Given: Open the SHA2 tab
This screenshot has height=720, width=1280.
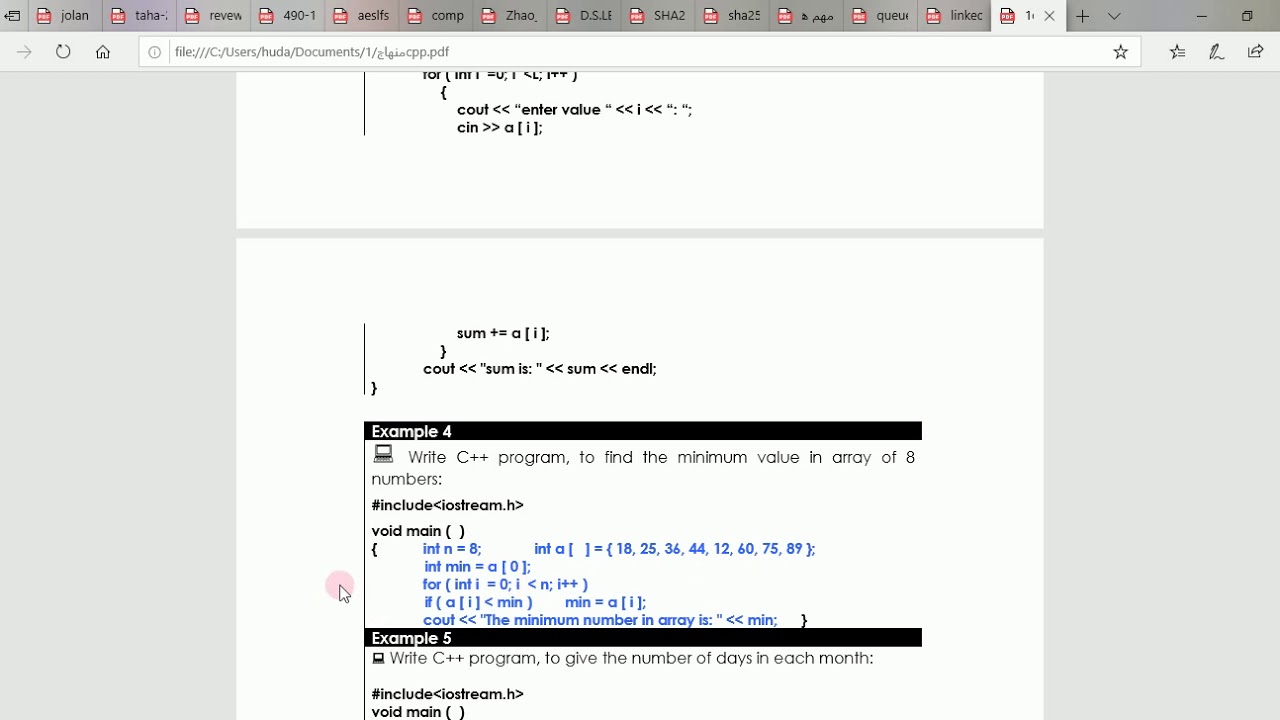Looking at the screenshot, I should 658,16.
